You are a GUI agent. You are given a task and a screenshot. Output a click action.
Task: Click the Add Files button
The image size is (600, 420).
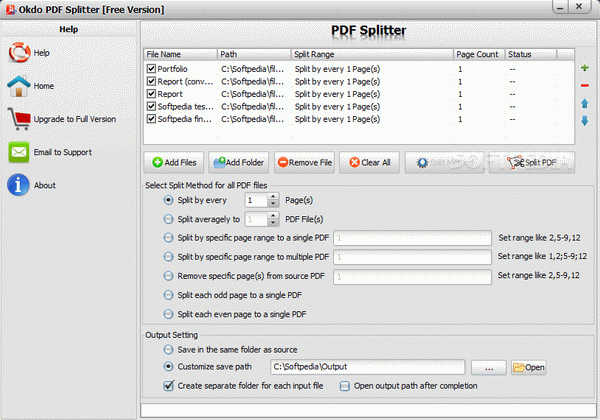coord(174,163)
